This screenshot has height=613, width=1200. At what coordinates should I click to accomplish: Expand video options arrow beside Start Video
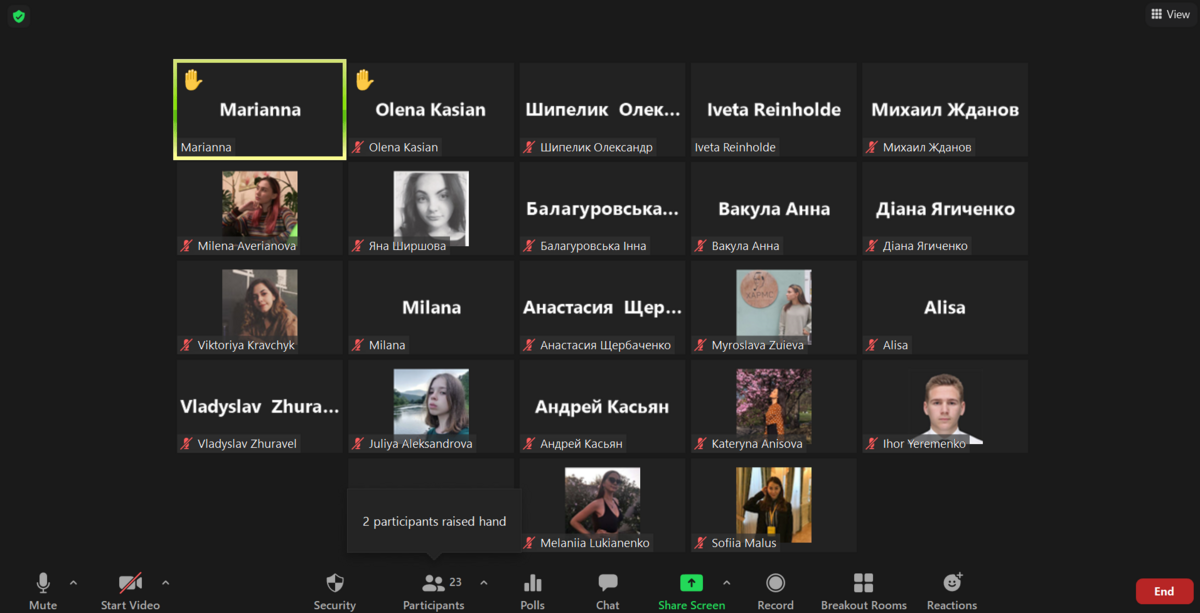coord(165,583)
